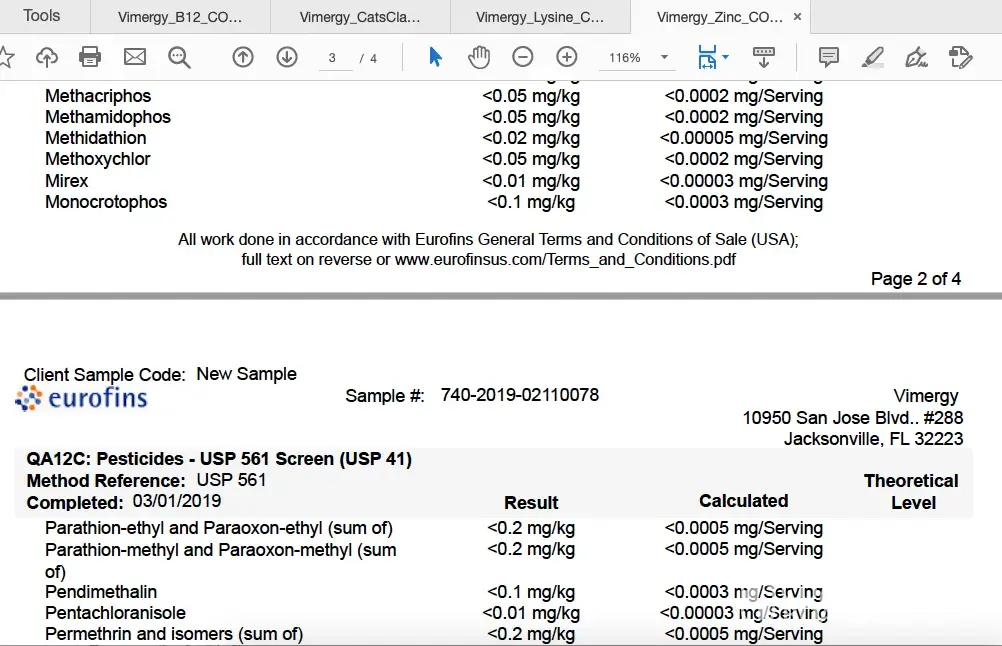This screenshot has width=1002, height=646.
Task: Go to previous page with up arrow
Action: point(243,57)
